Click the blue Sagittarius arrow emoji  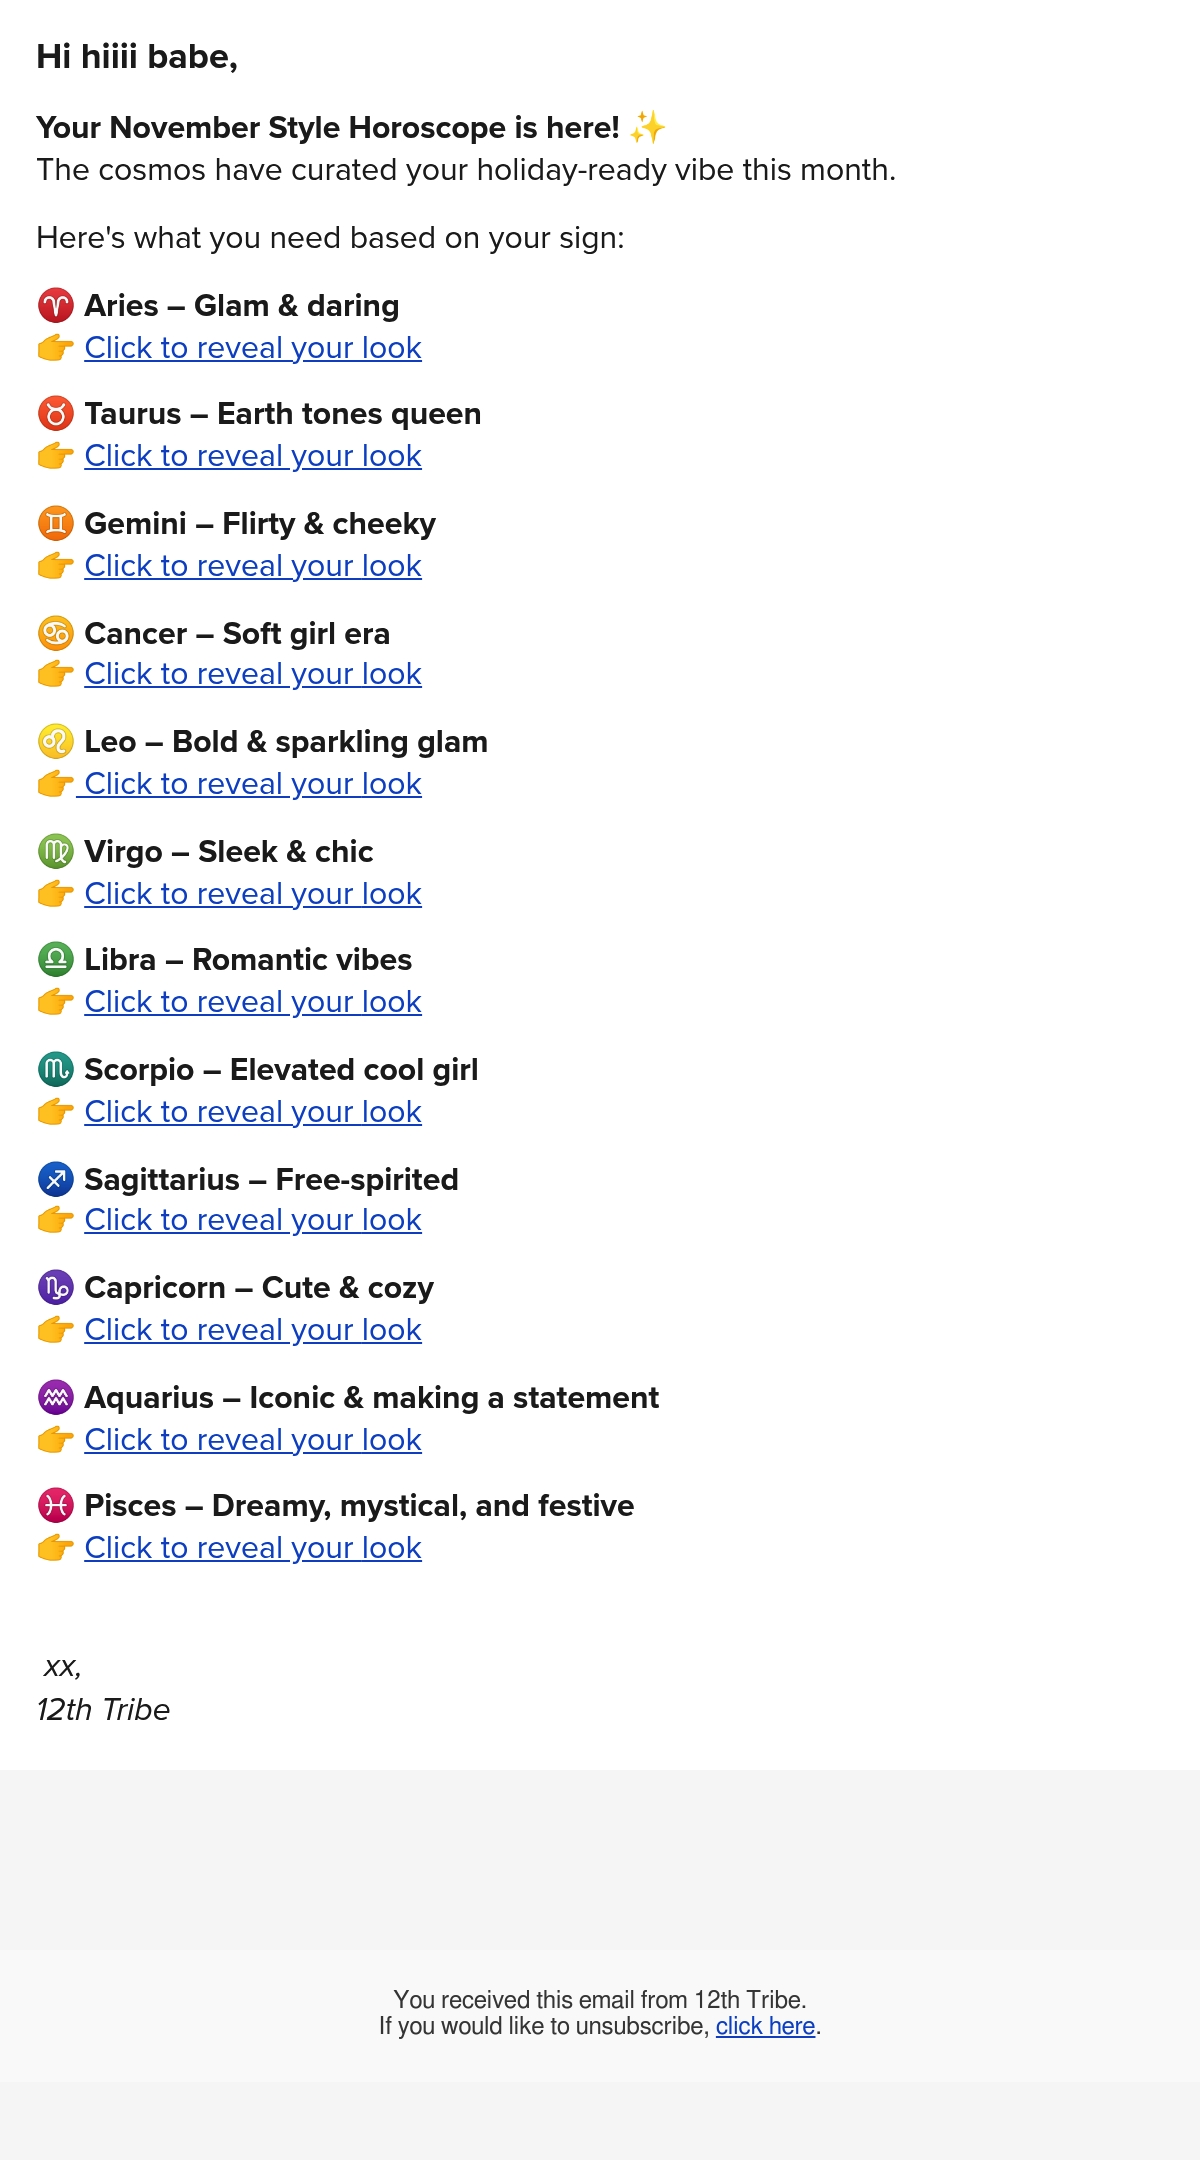pyautogui.click(x=56, y=1179)
